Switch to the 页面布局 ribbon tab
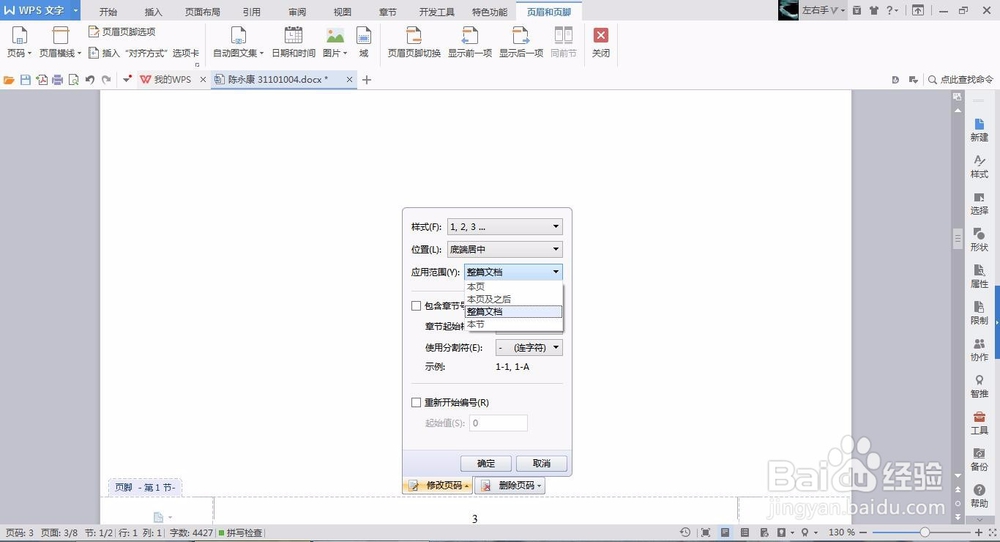 (203, 12)
